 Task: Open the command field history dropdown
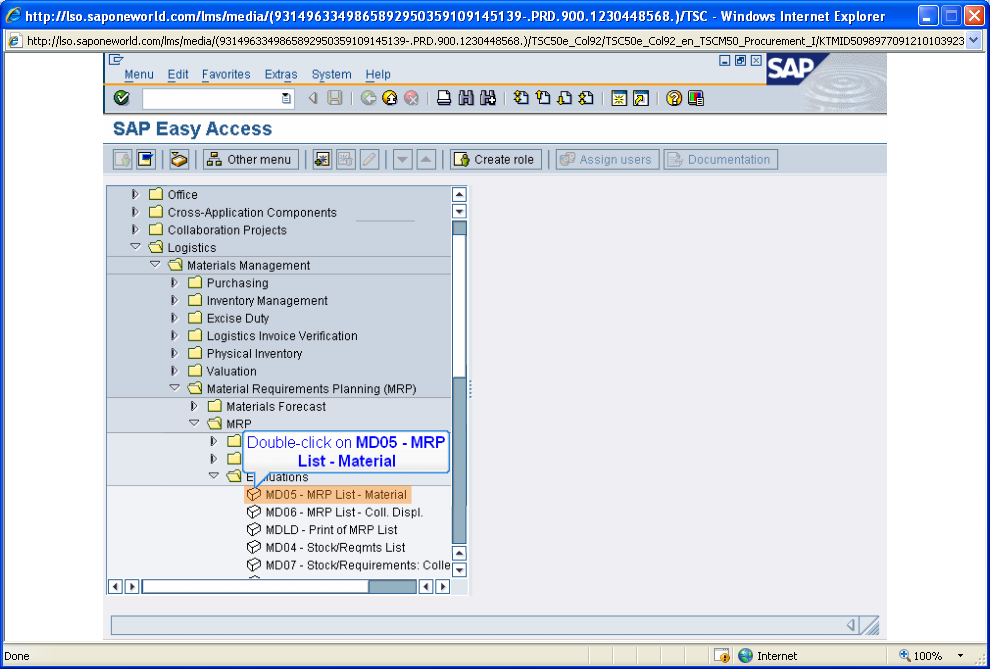point(286,98)
